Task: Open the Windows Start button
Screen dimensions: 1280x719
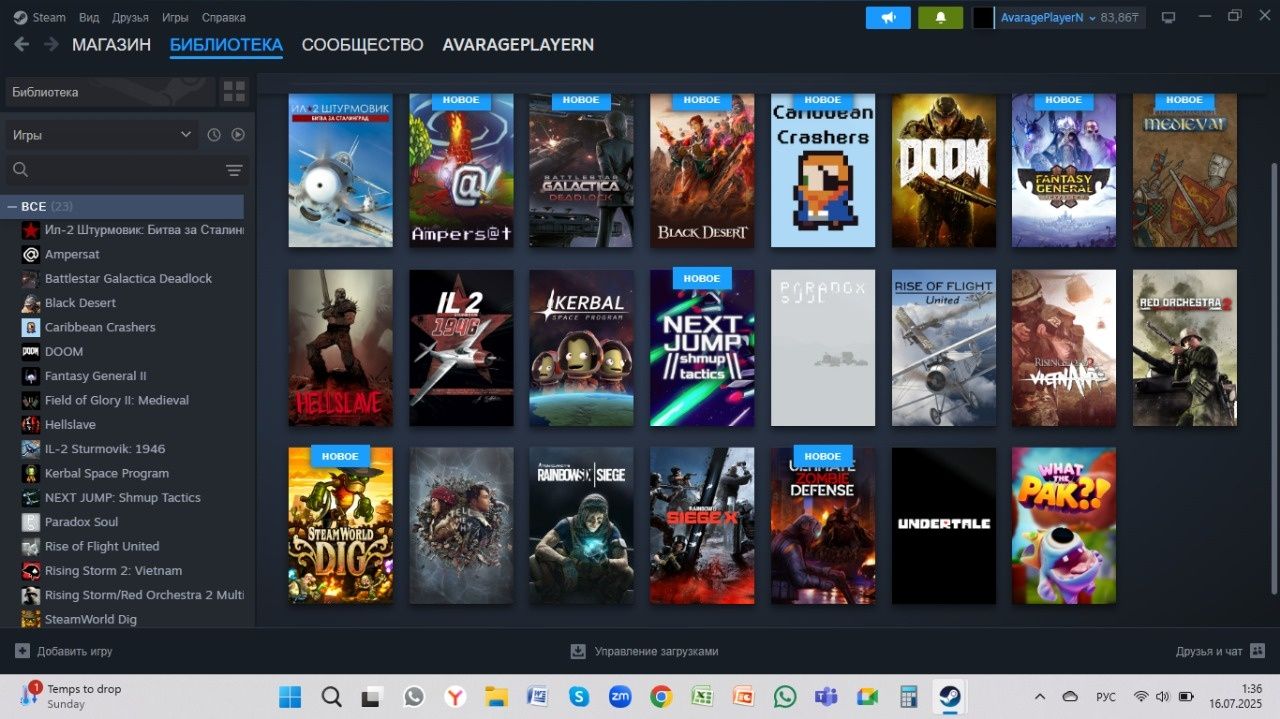Action: pyautogui.click(x=290, y=696)
